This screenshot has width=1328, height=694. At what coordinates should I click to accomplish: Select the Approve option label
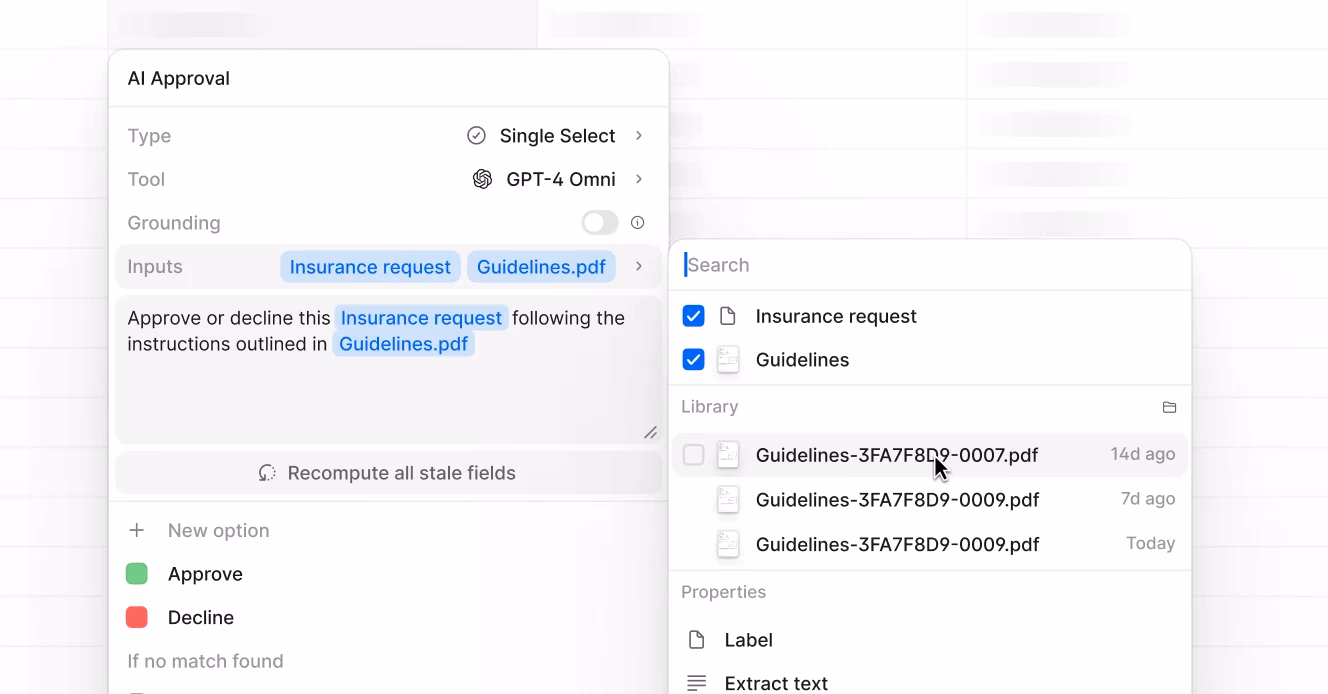point(205,574)
